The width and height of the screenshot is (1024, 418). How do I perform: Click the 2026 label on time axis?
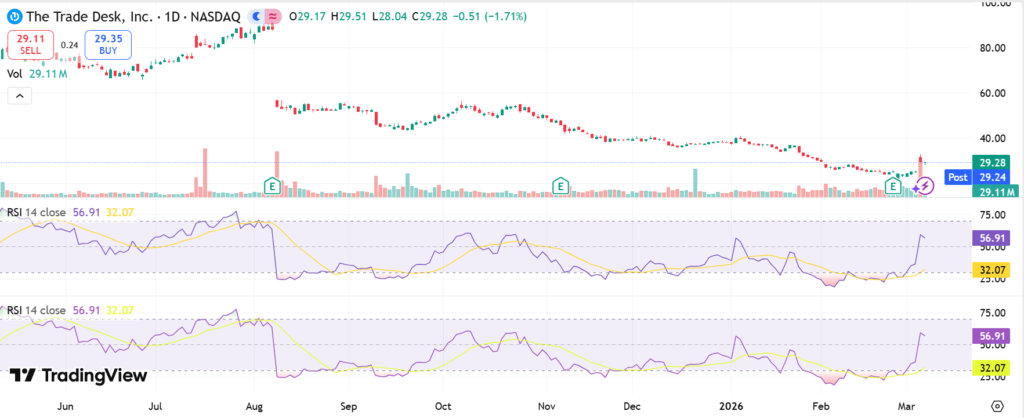729,406
